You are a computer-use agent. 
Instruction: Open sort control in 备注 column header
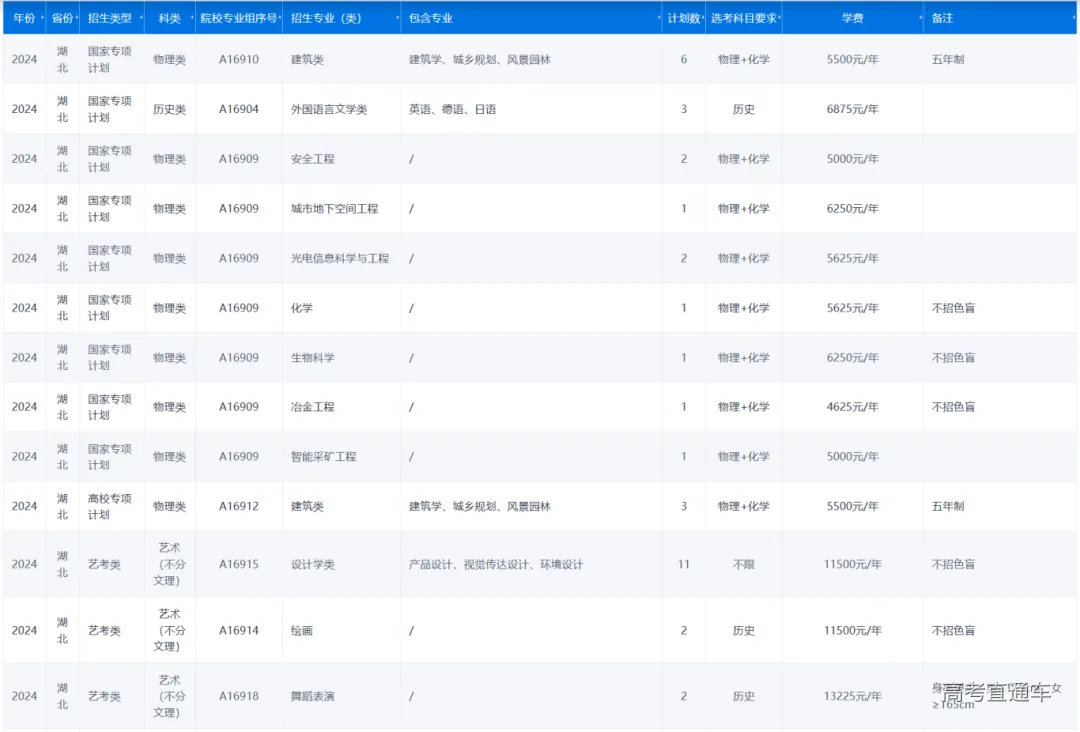[x=1074, y=19]
